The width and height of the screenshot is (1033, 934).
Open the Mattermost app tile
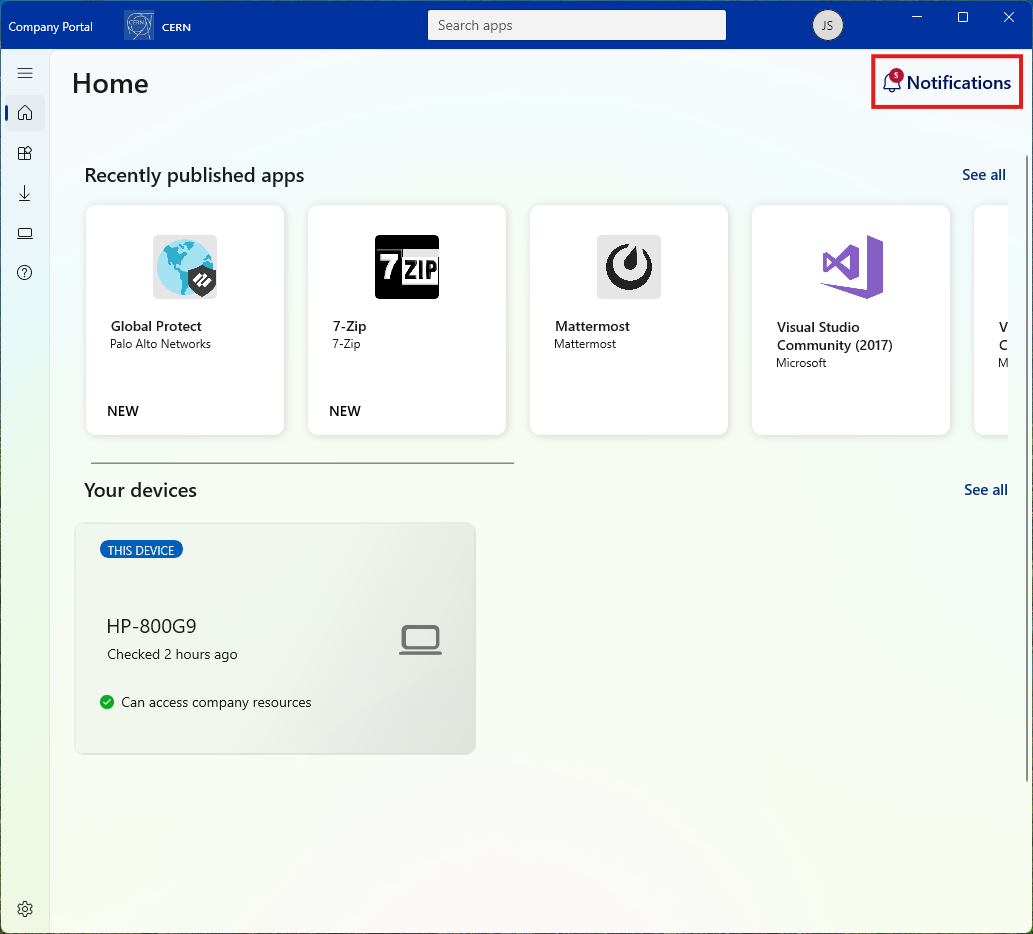629,320
